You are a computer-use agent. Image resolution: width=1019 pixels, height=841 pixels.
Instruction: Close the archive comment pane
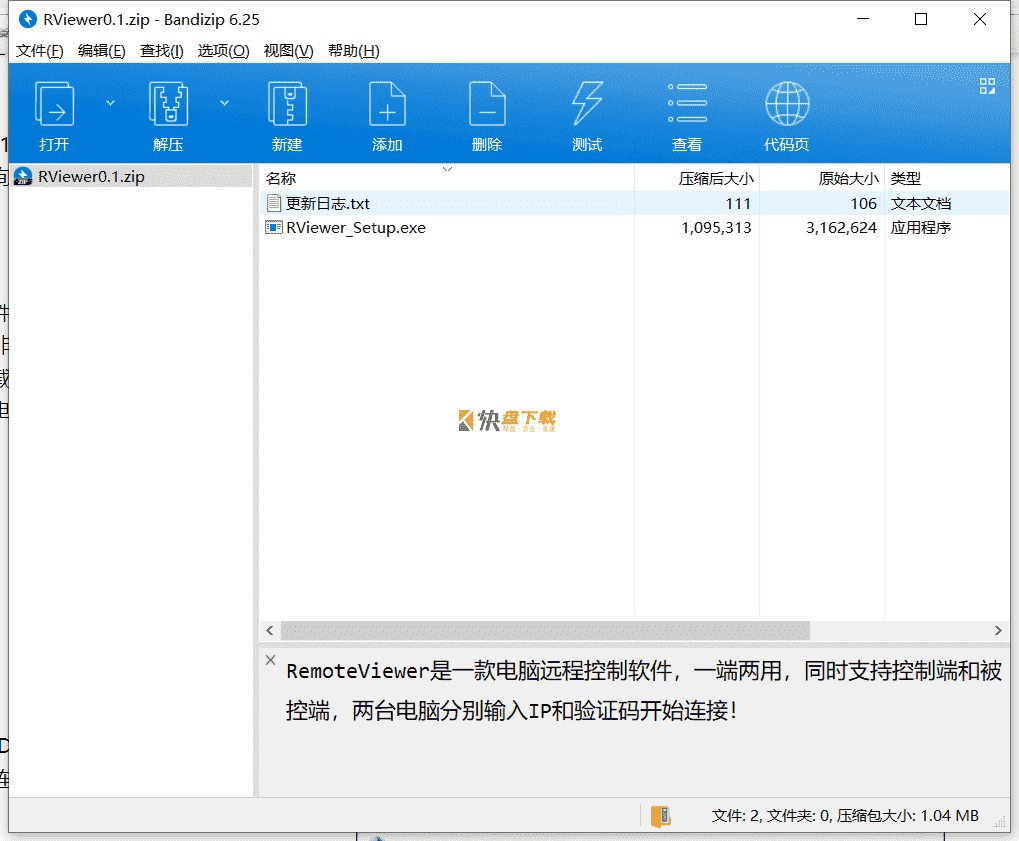271,660
